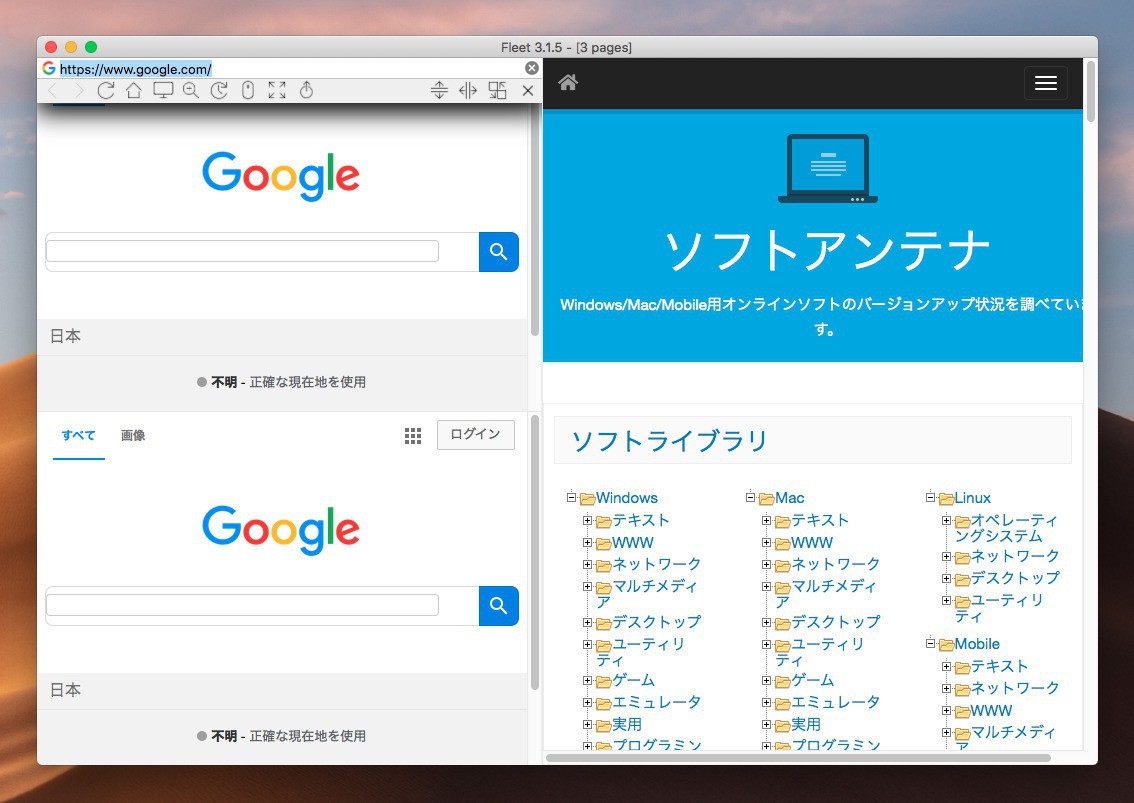Click the Google logo in the lower pane
Image resolution: width=1134 pixels, height=803 pixels.
coord(281,530)
